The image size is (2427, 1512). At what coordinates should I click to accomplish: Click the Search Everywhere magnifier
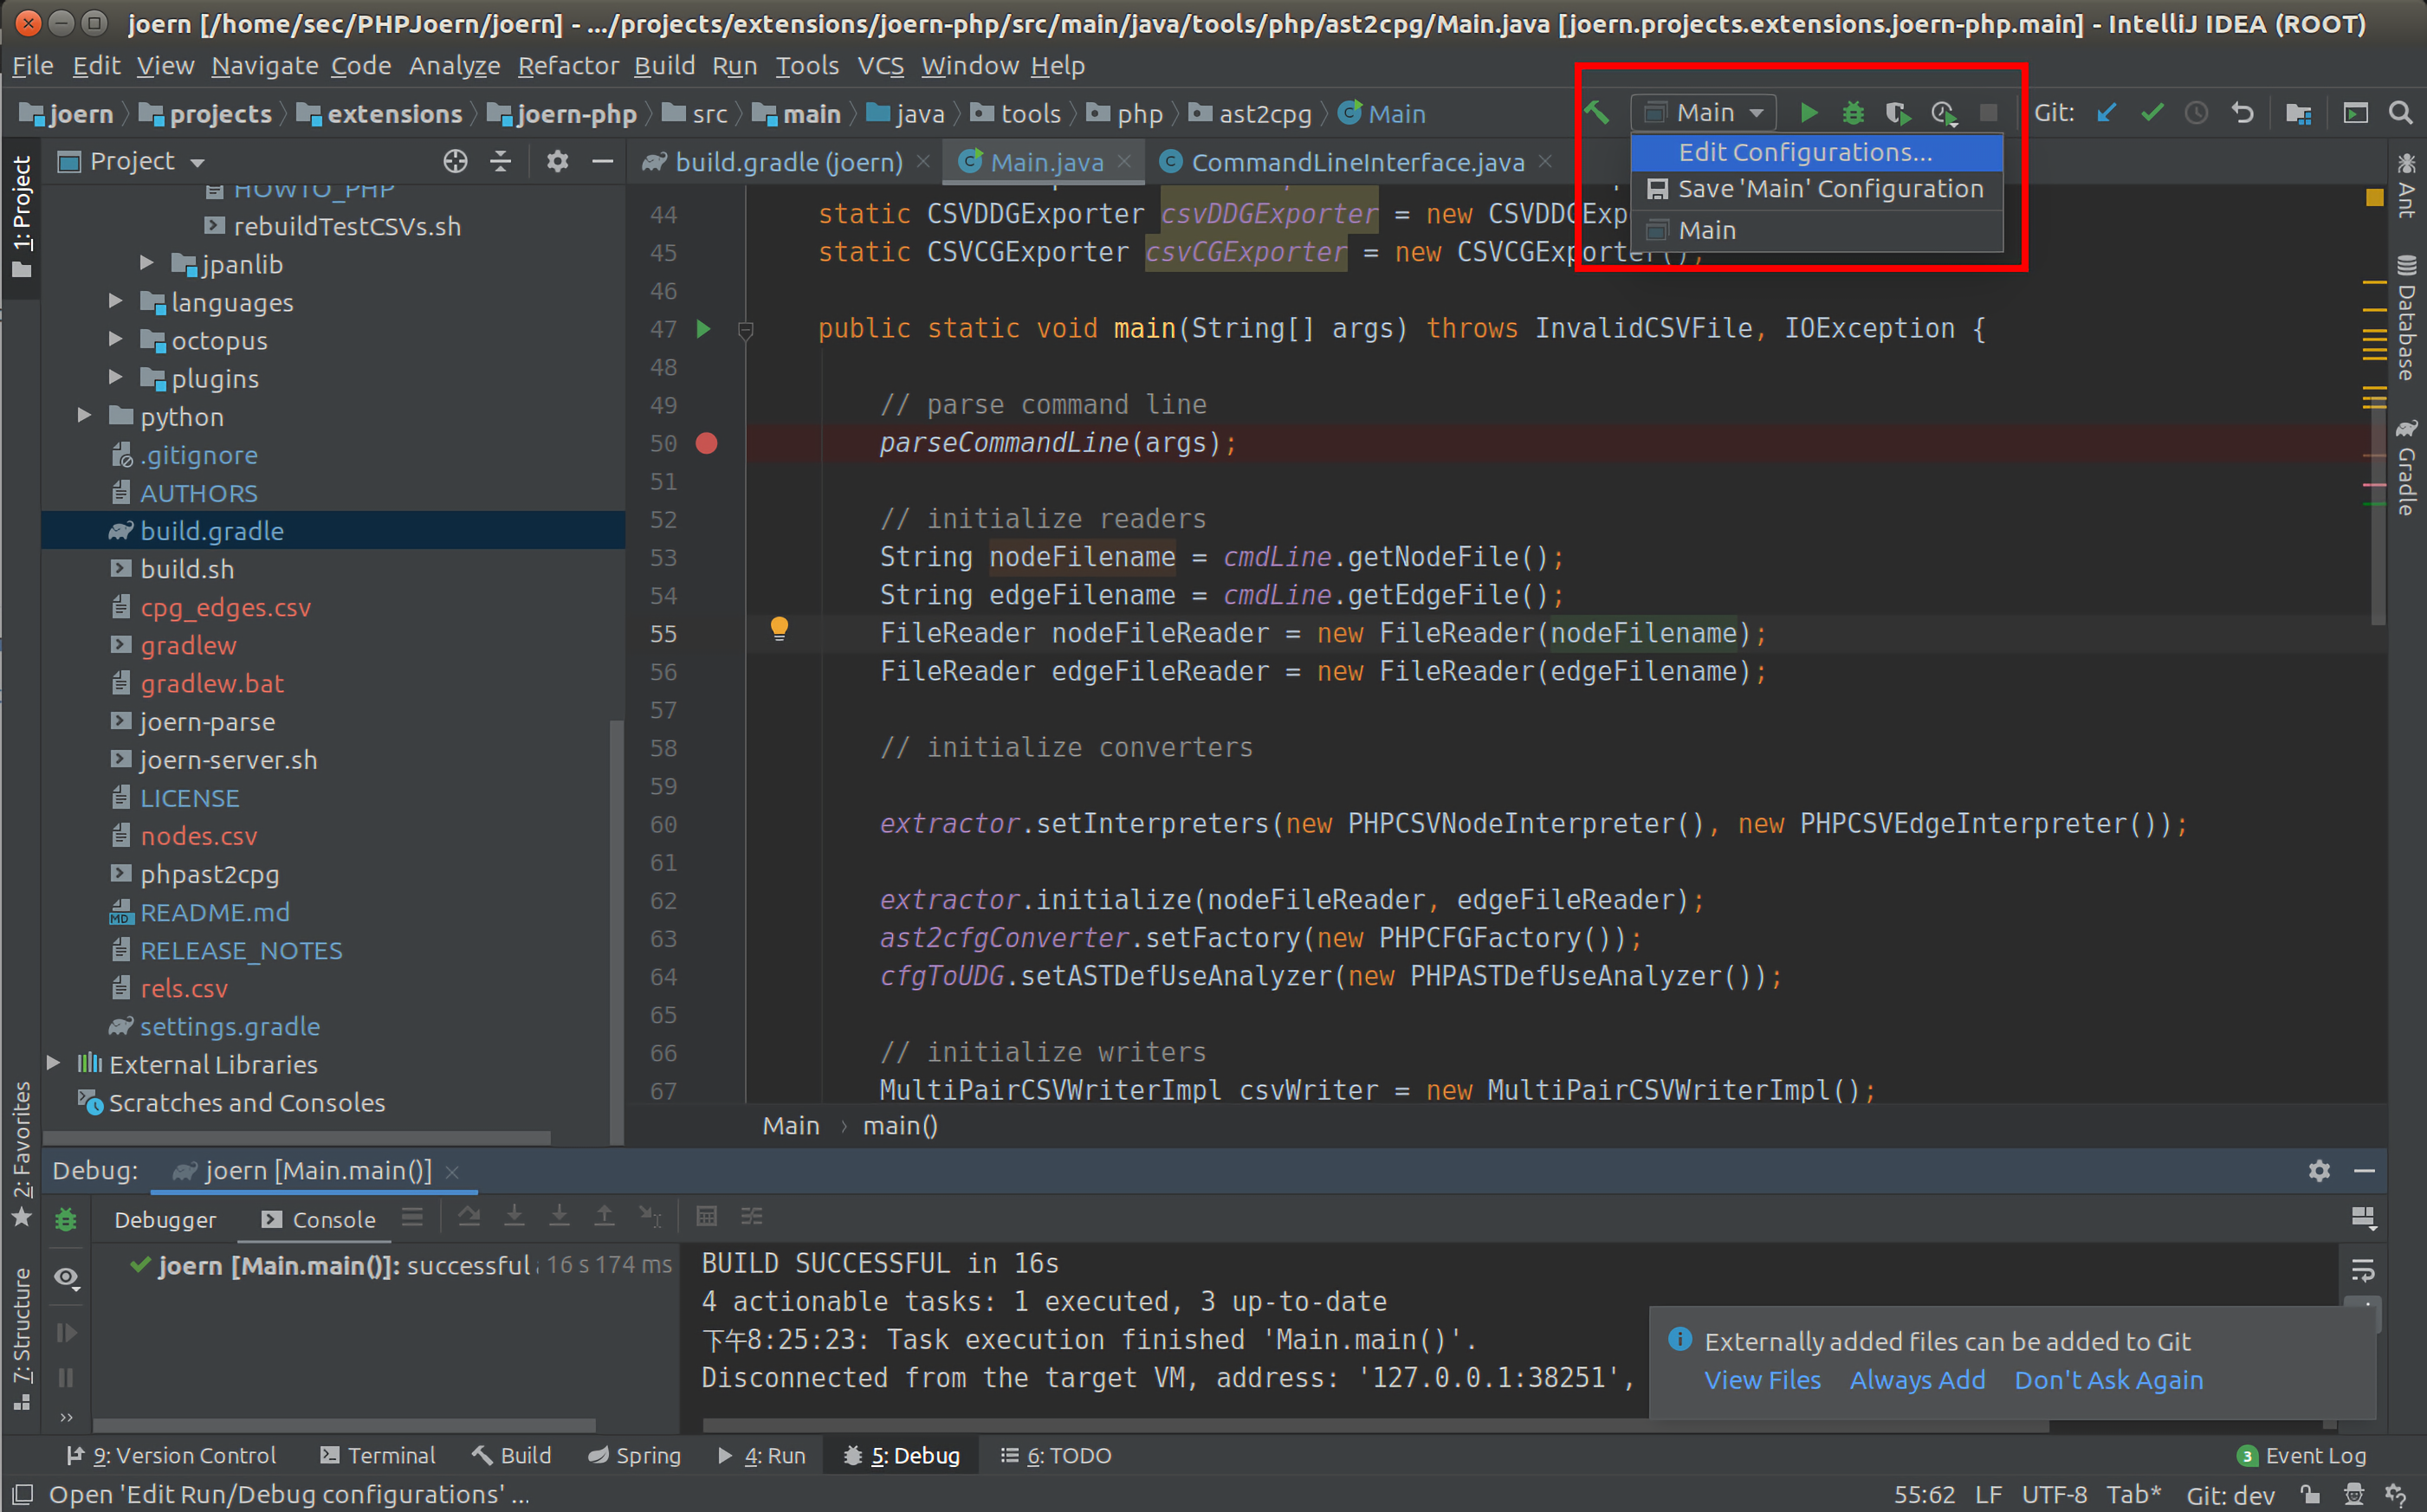[2400, 113]
